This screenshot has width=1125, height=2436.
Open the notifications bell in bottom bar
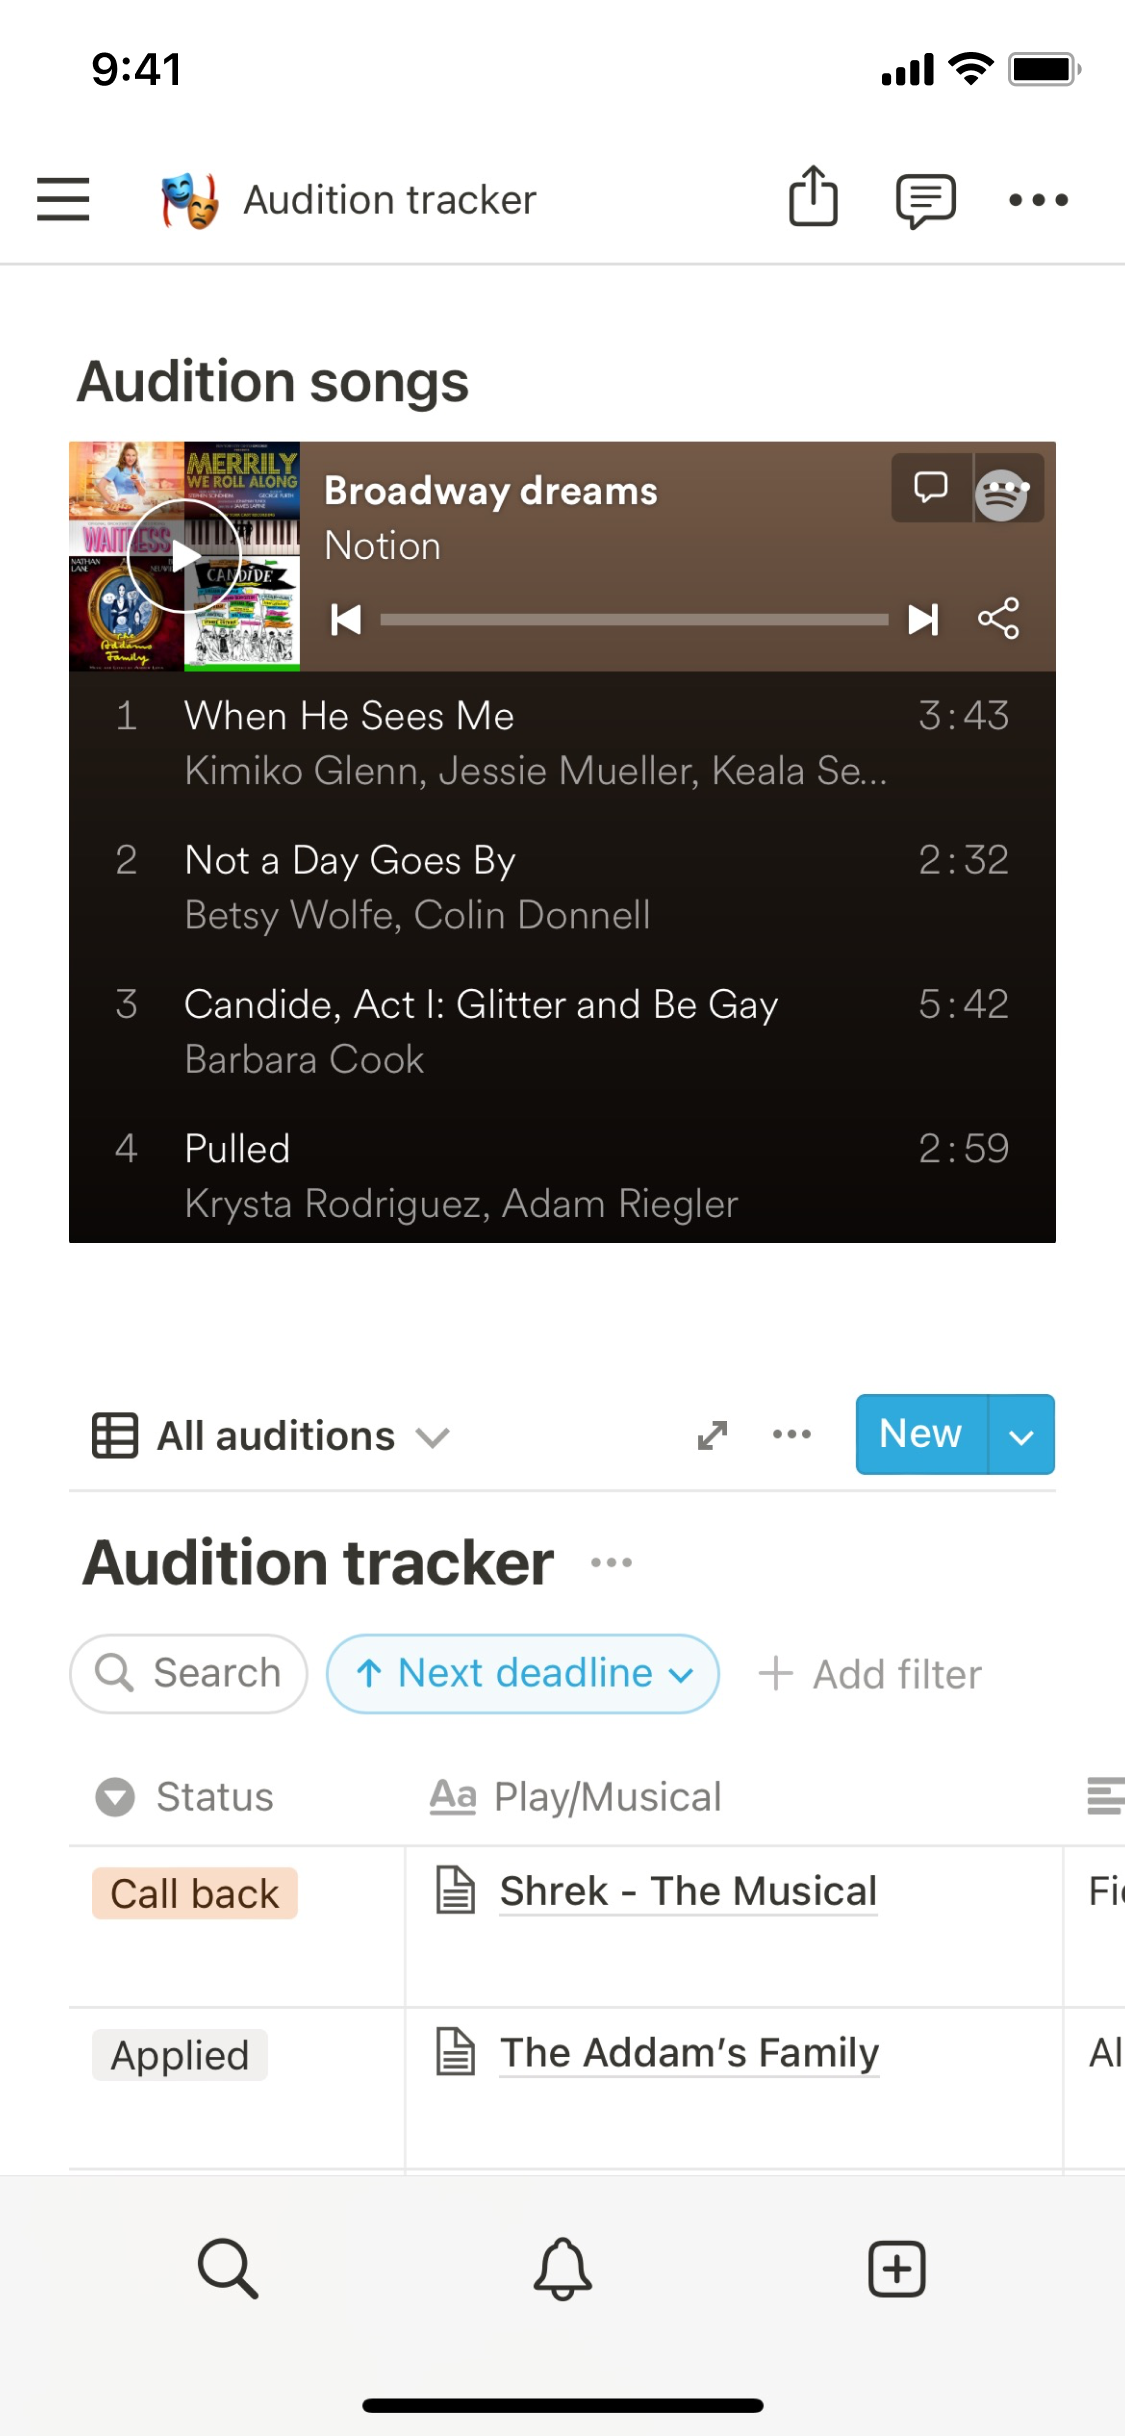point(562,2269)
